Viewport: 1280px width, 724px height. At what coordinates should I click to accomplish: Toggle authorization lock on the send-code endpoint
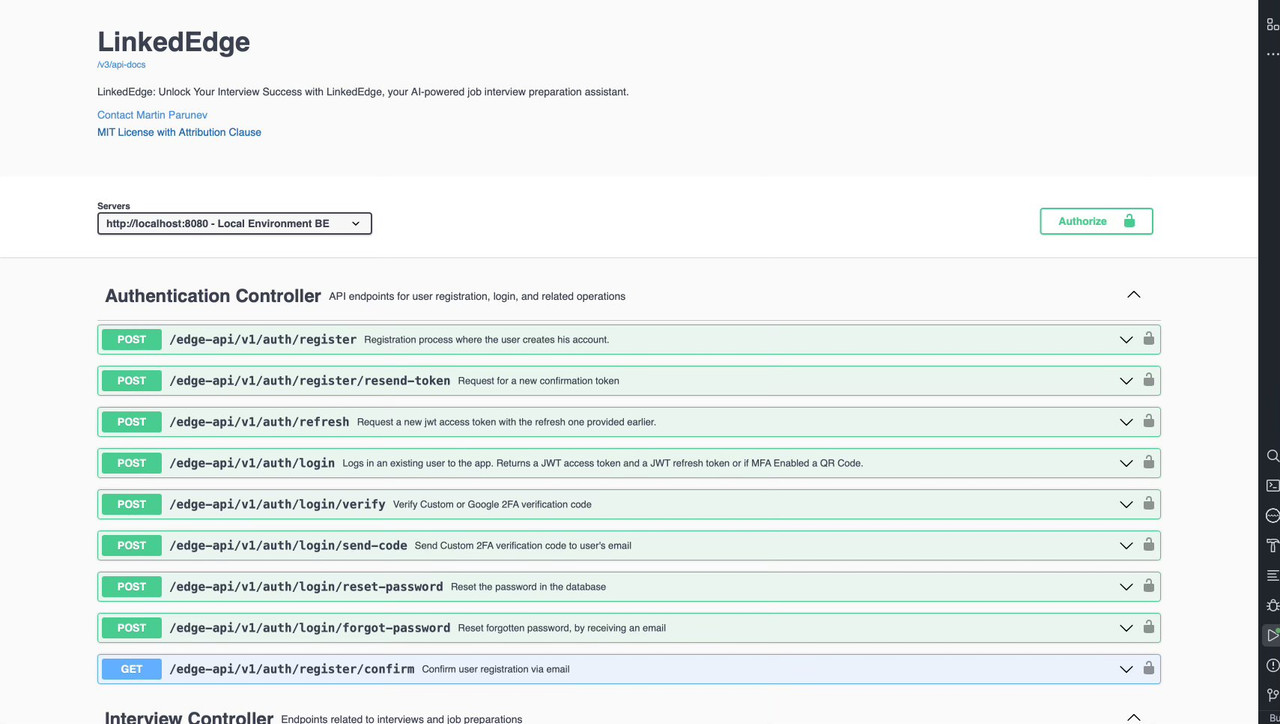pos(1148,545)
